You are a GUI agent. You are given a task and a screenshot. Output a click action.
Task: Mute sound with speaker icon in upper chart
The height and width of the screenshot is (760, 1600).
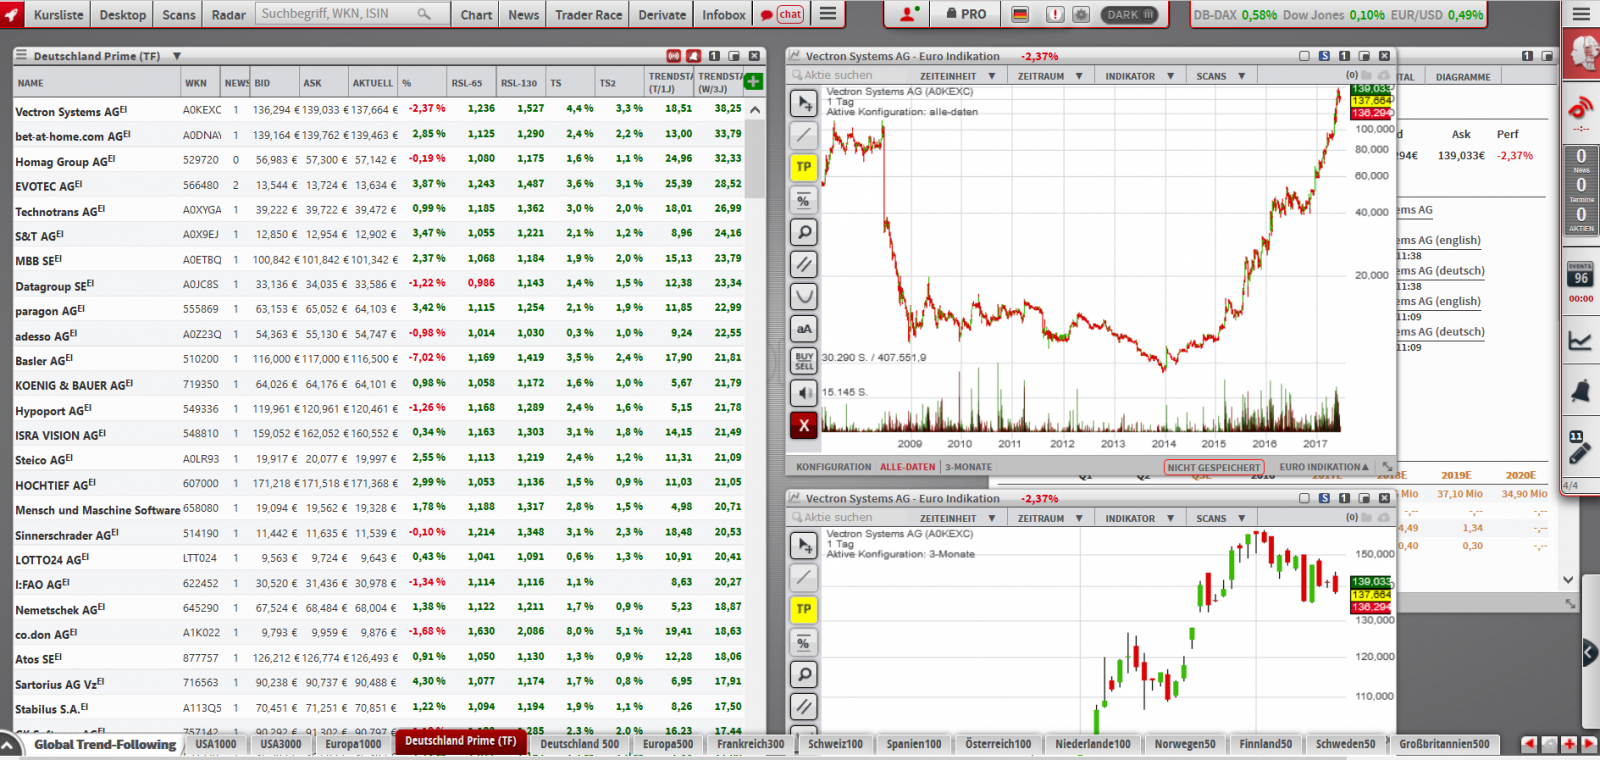coord(804,393)
